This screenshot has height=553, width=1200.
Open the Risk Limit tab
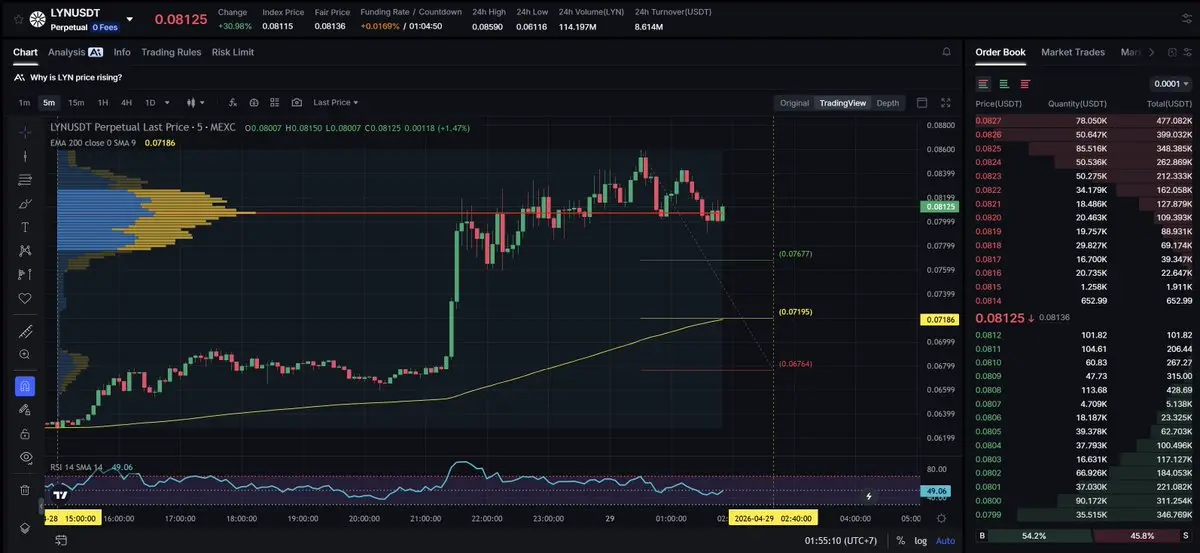[233, 52]
